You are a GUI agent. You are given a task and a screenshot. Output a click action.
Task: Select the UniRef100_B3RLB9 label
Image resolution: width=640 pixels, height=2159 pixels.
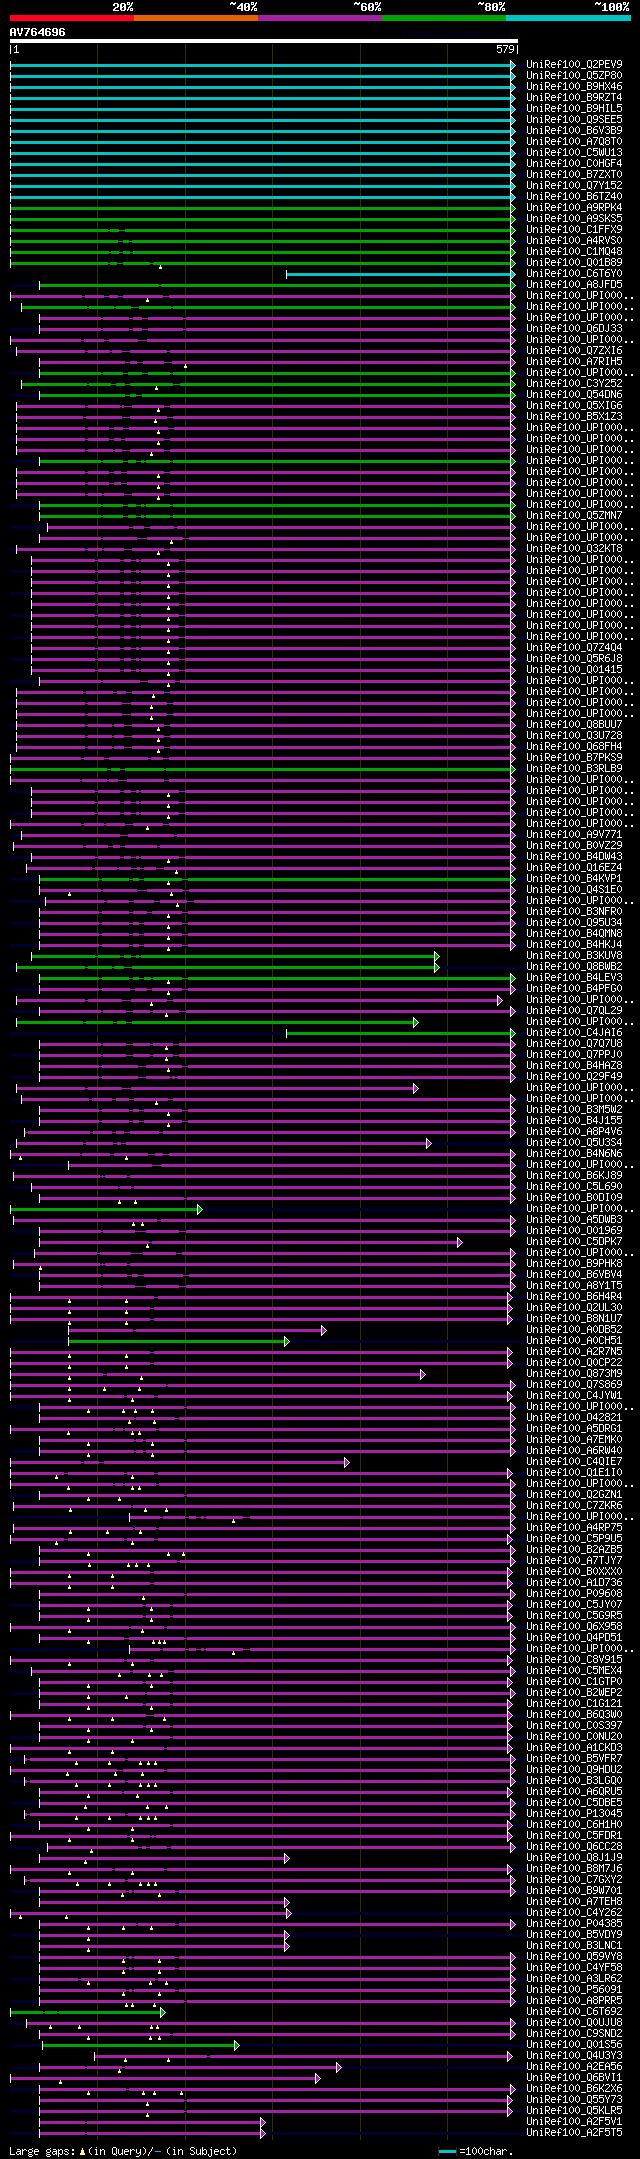click(x=574, y=768)
